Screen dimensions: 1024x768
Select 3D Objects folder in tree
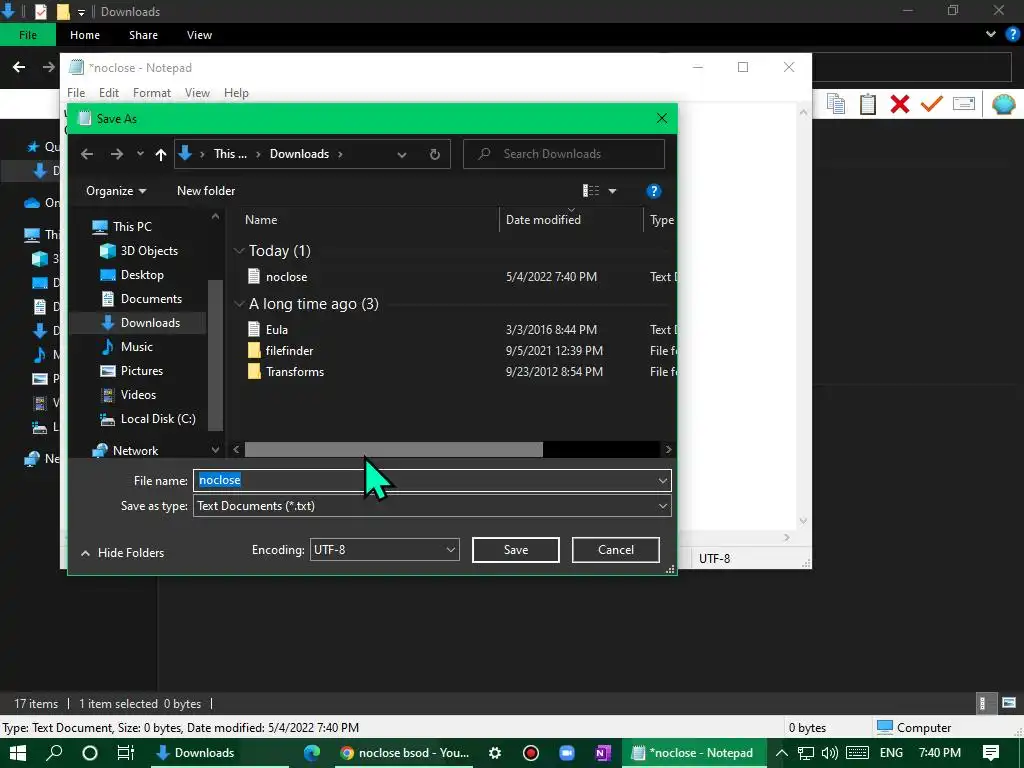point(138,251)
